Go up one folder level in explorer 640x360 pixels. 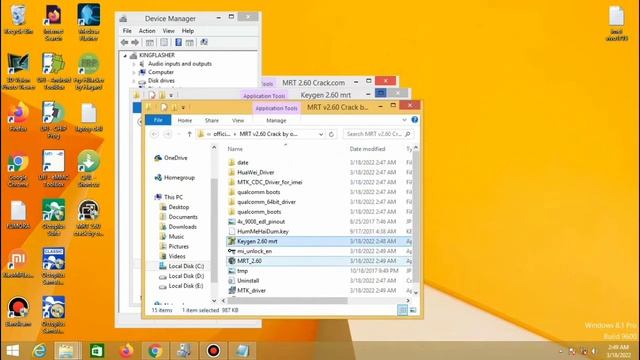[189, 134]
